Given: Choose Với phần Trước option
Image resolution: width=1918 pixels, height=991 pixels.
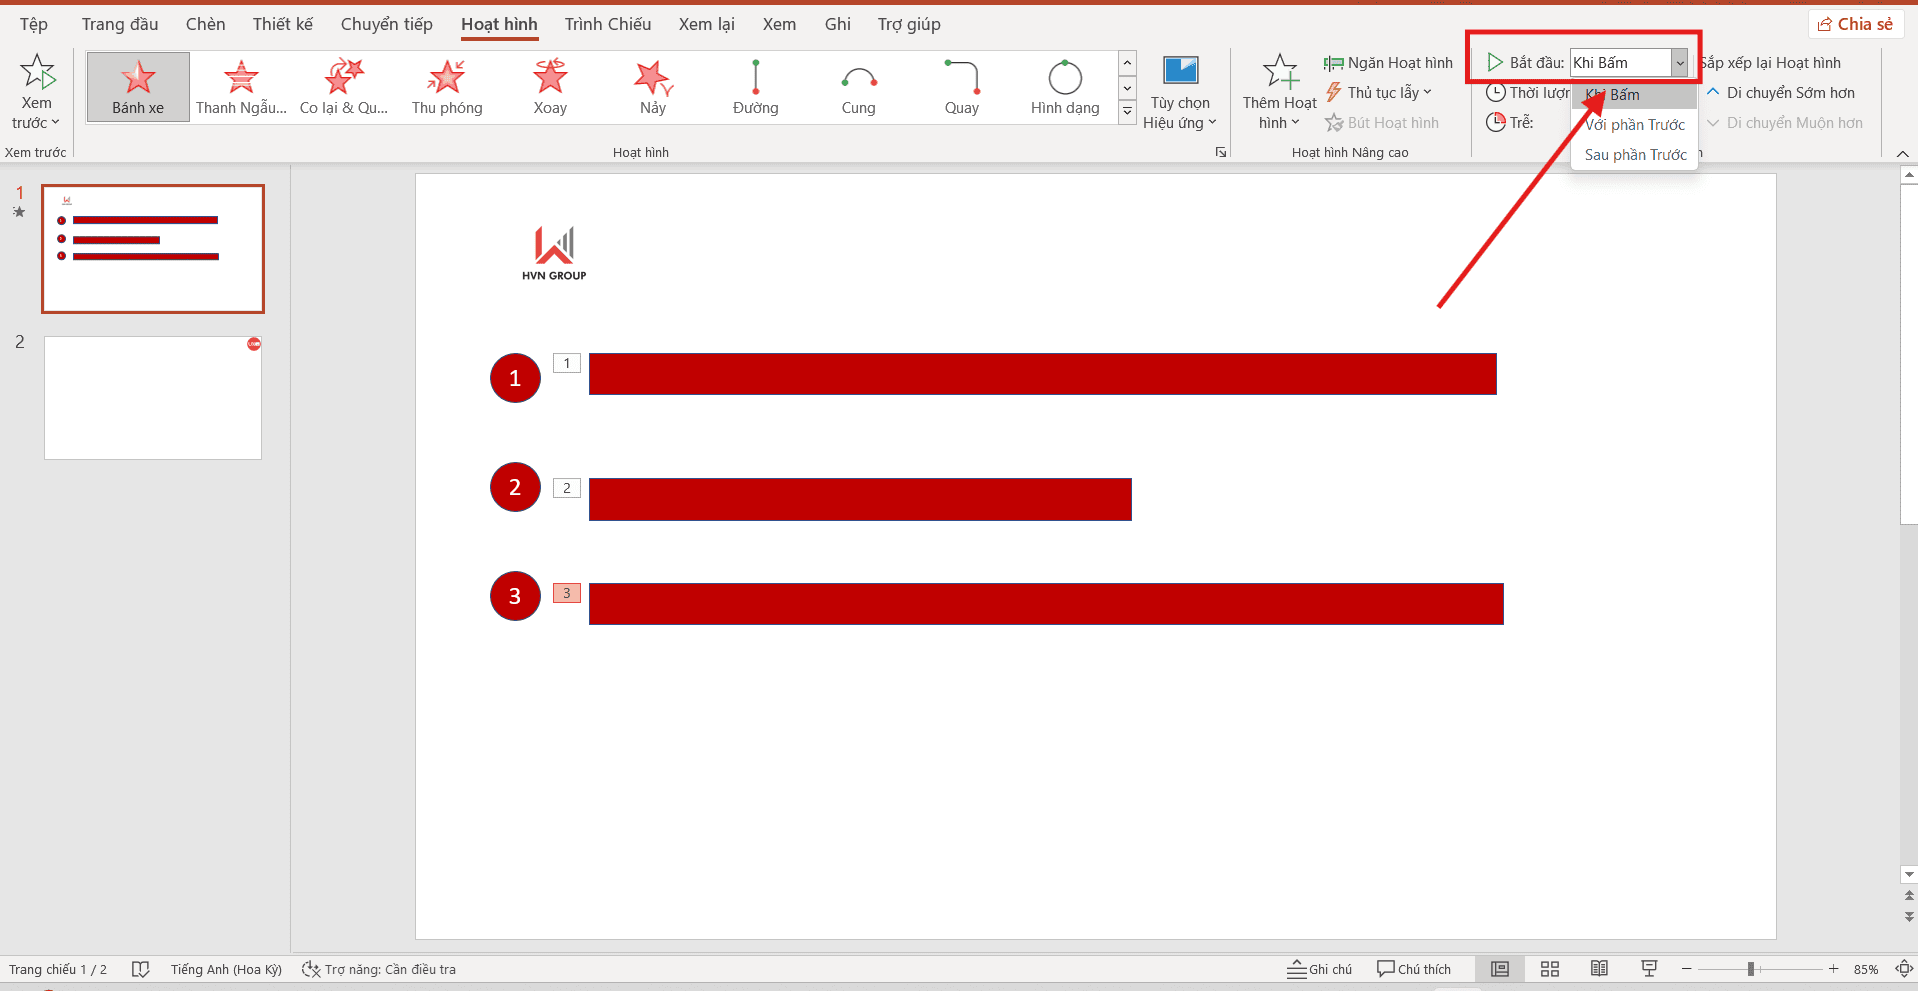Looking at the screenshot, I should click(x=1635, y=125).
